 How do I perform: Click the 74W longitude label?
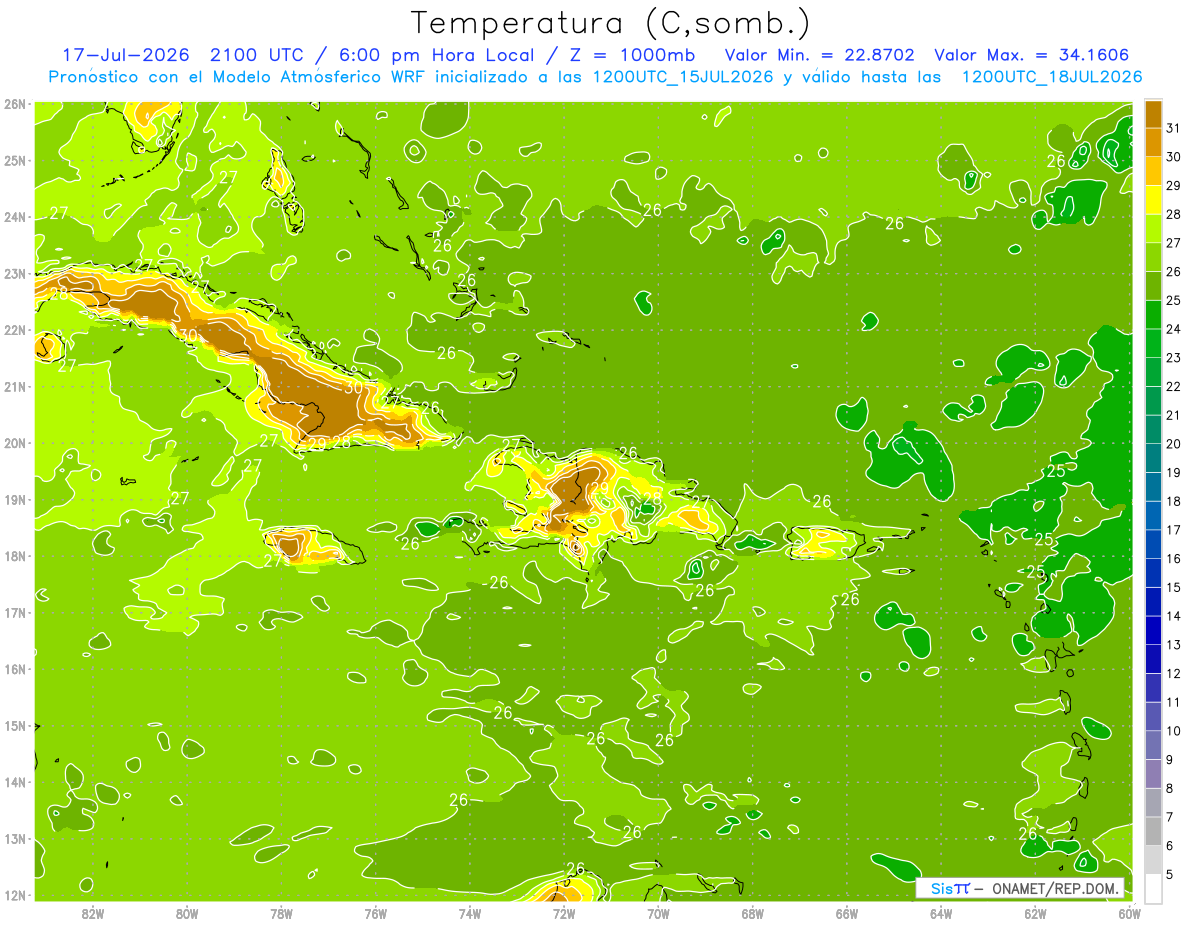(x=470, y=913)
